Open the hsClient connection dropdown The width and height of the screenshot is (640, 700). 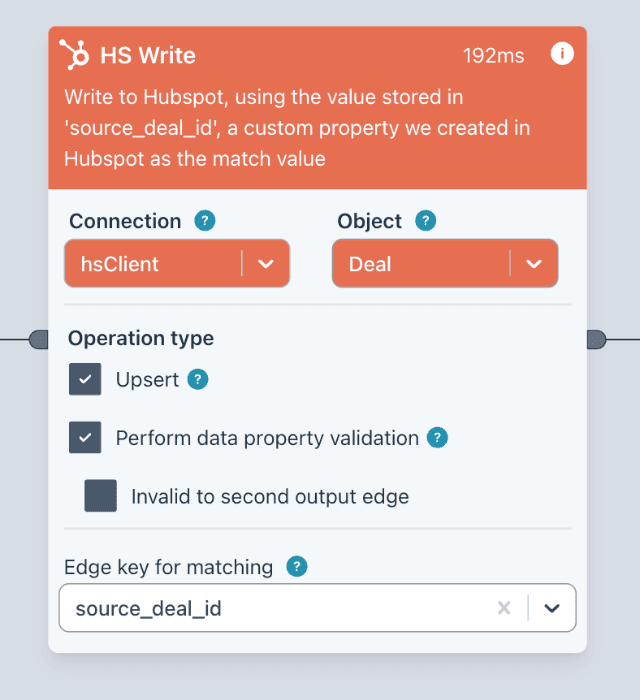(177, 263)
